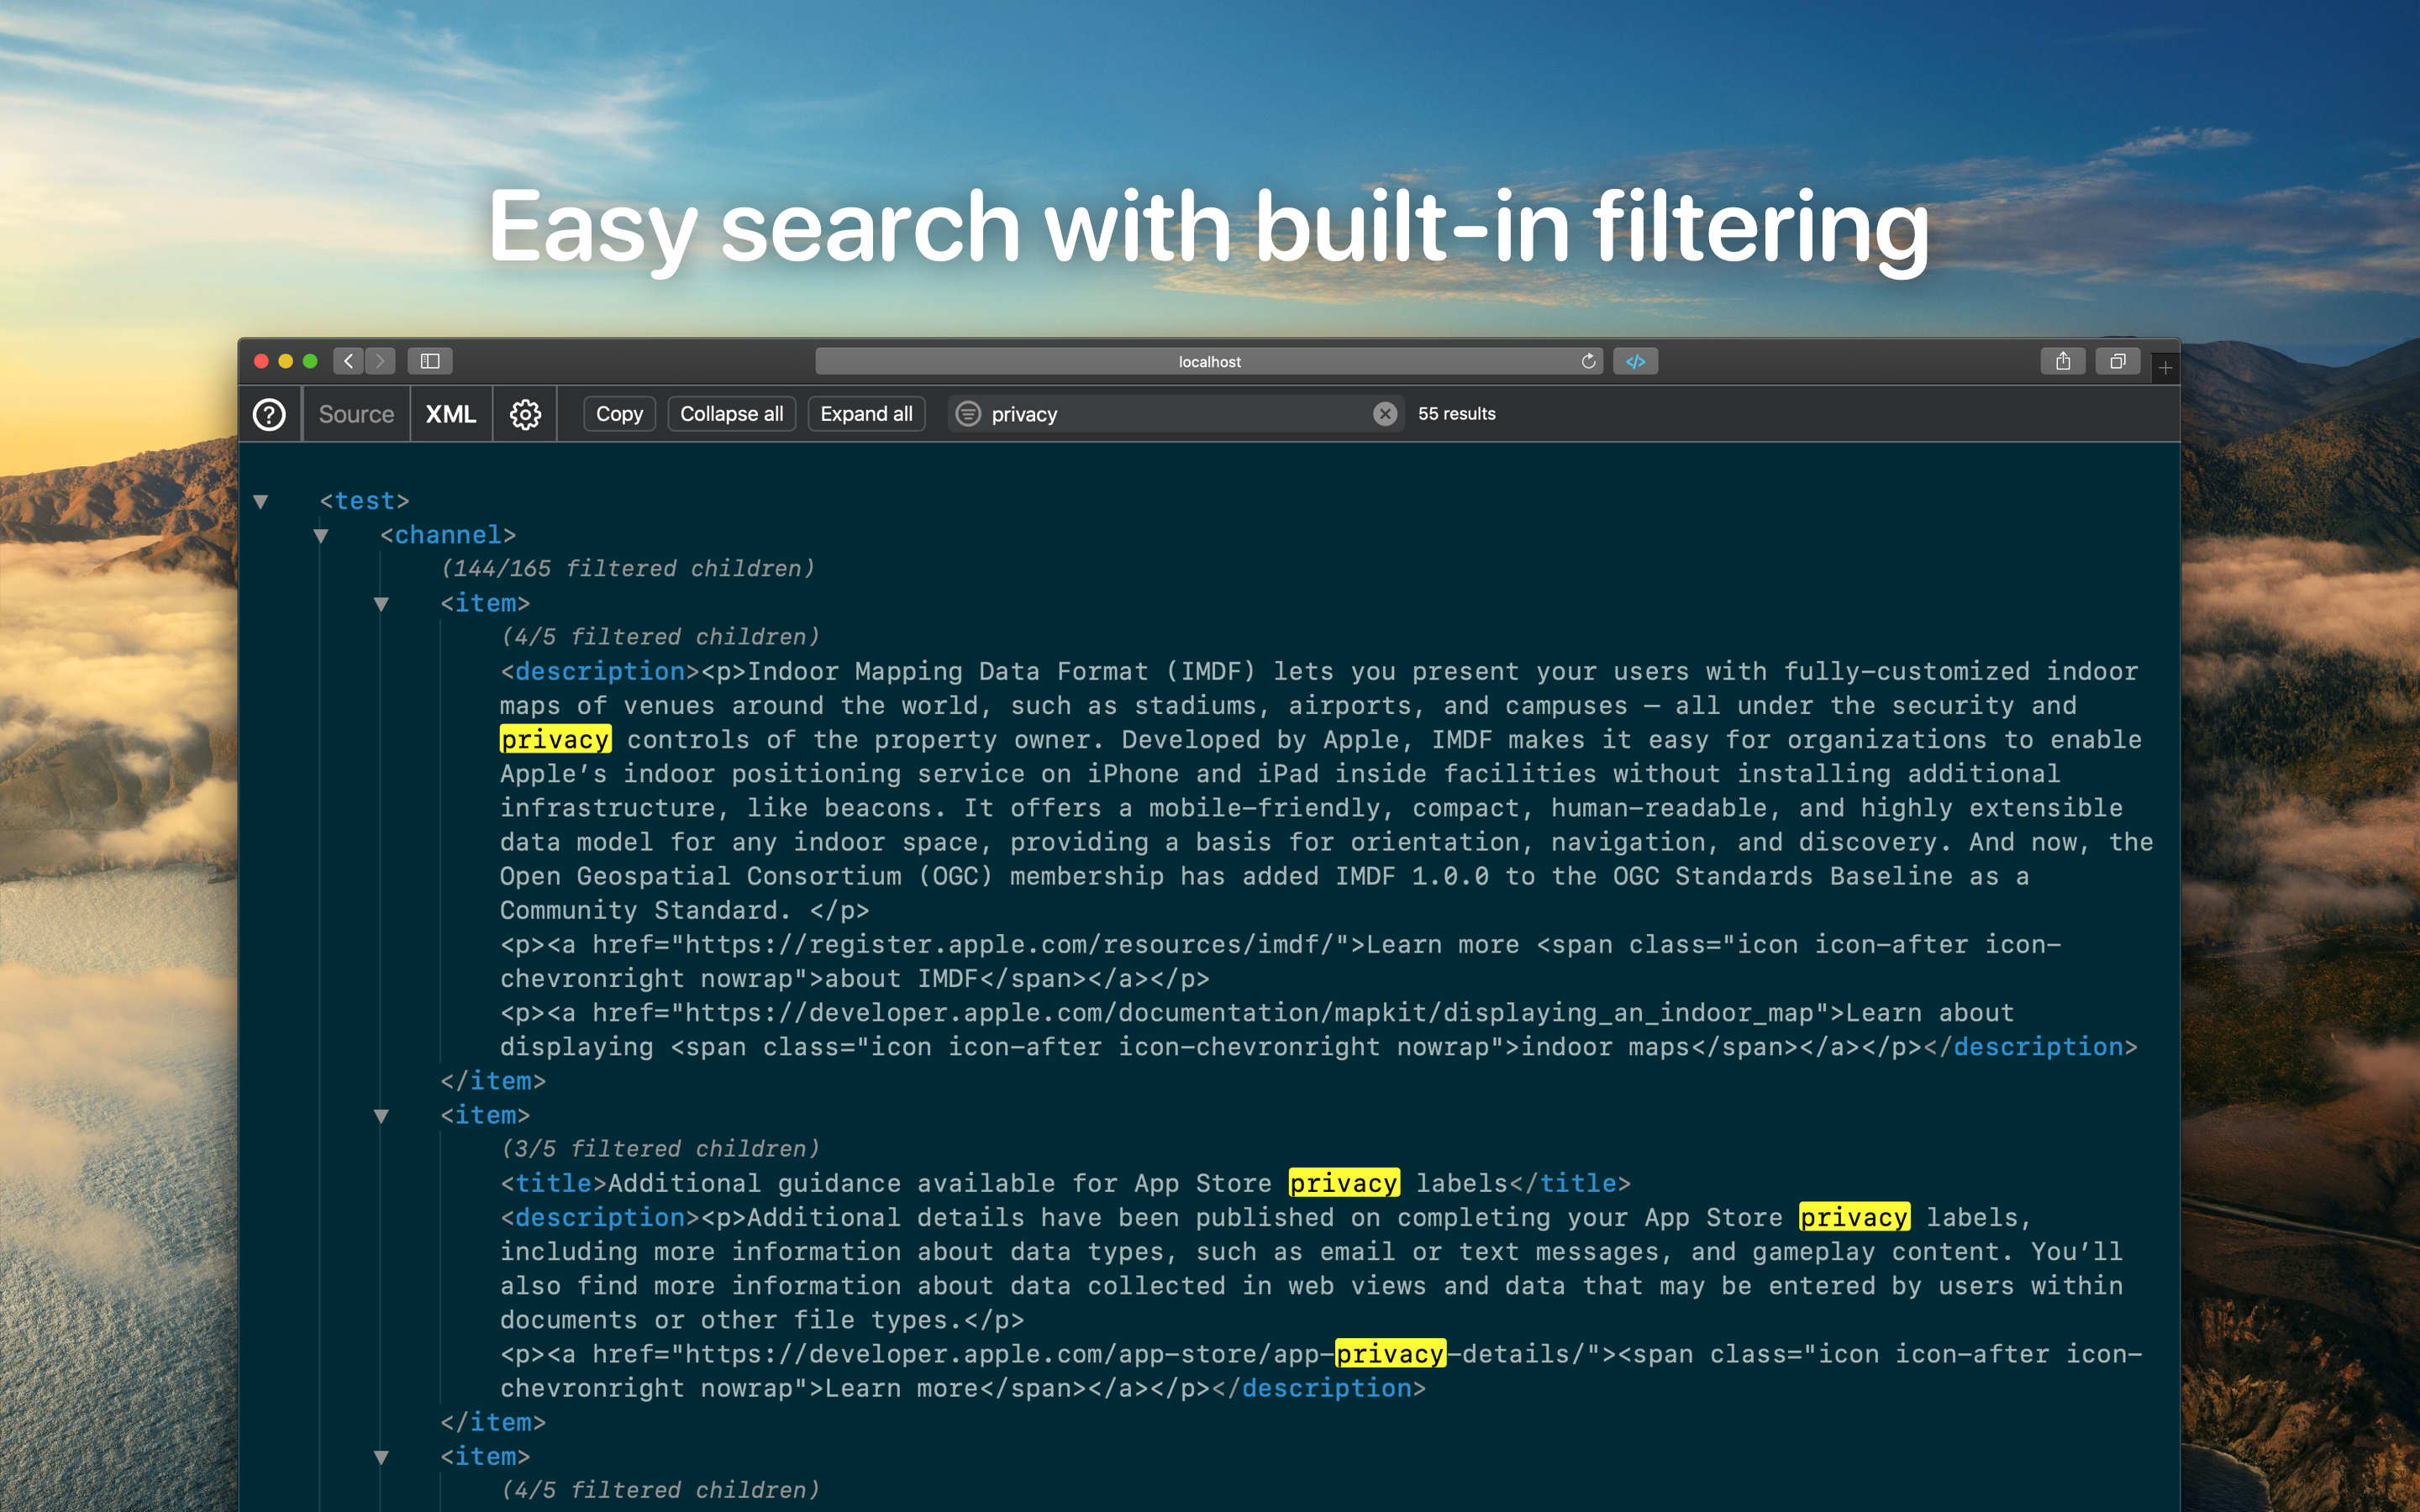Viewport: 2420px width, 1512px height.
Task: Collapse the second item node
Action: click(x=381, y=1116)
